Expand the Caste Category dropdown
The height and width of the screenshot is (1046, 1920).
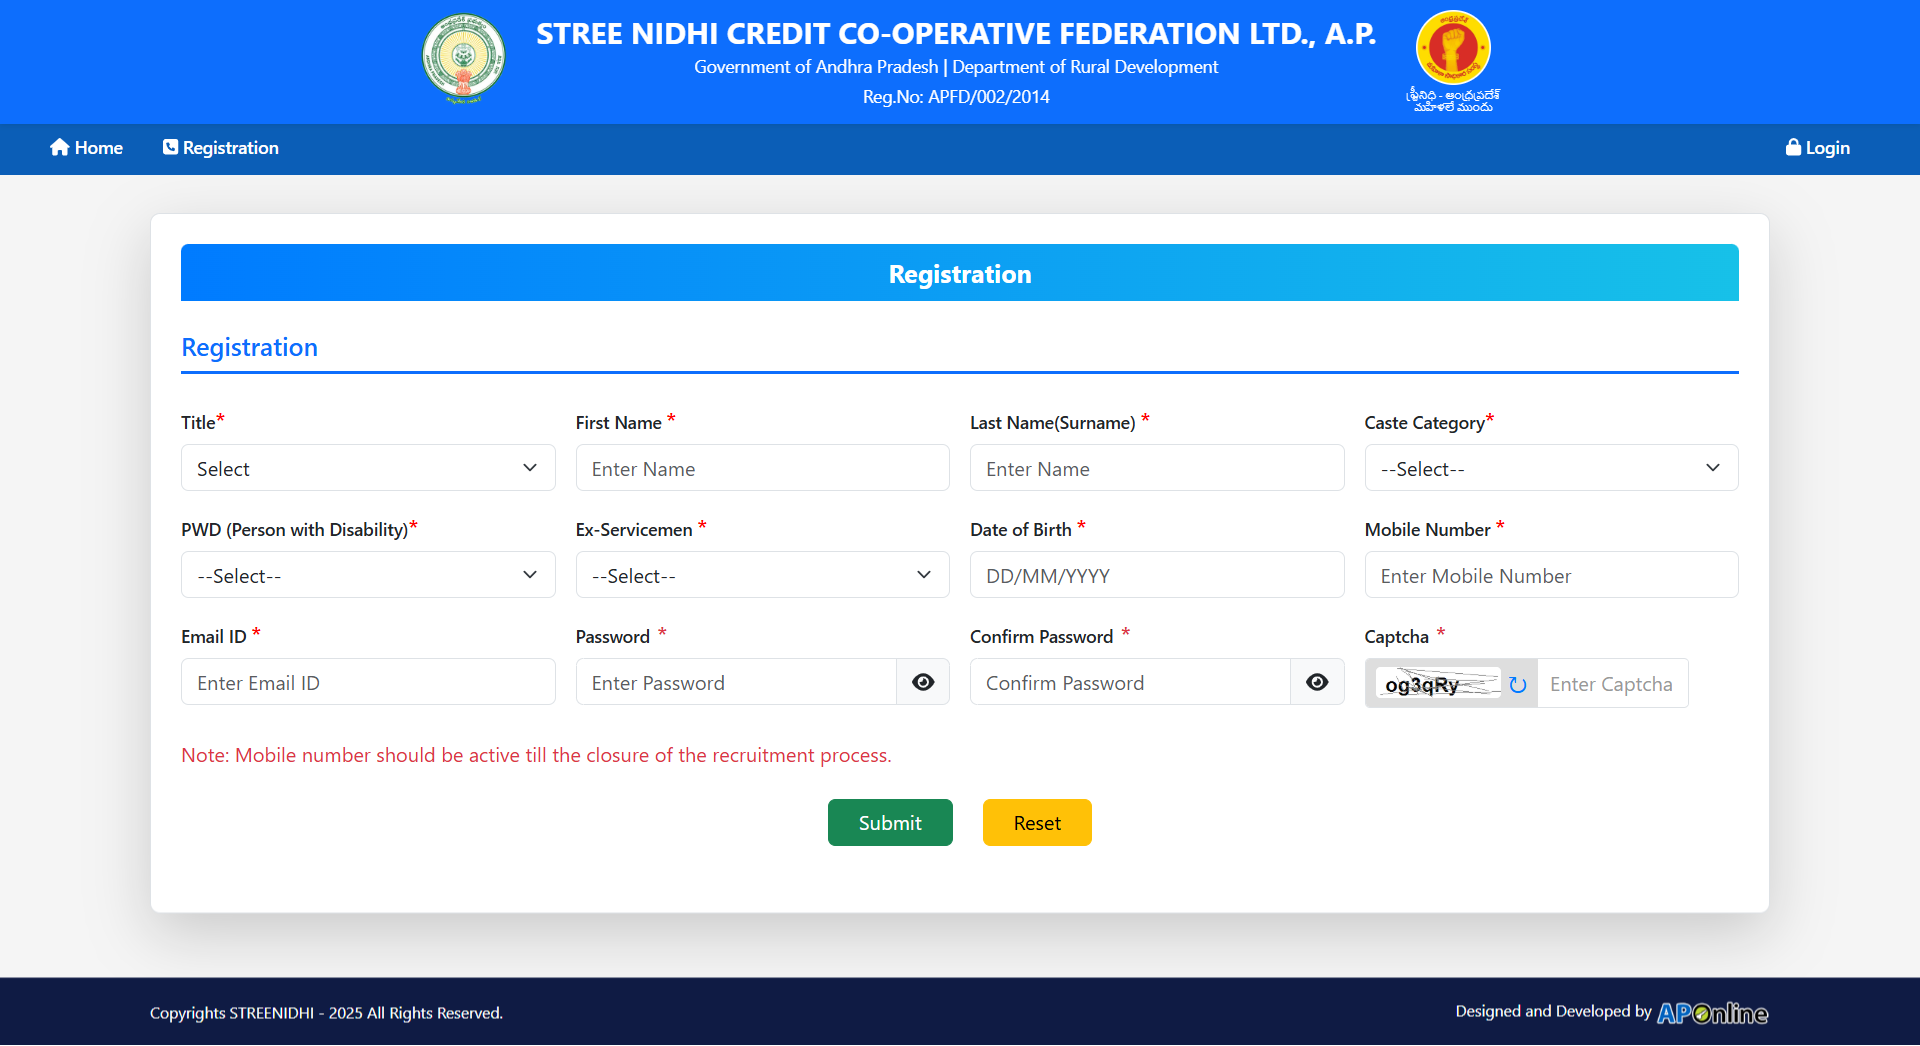[1550, 468]
